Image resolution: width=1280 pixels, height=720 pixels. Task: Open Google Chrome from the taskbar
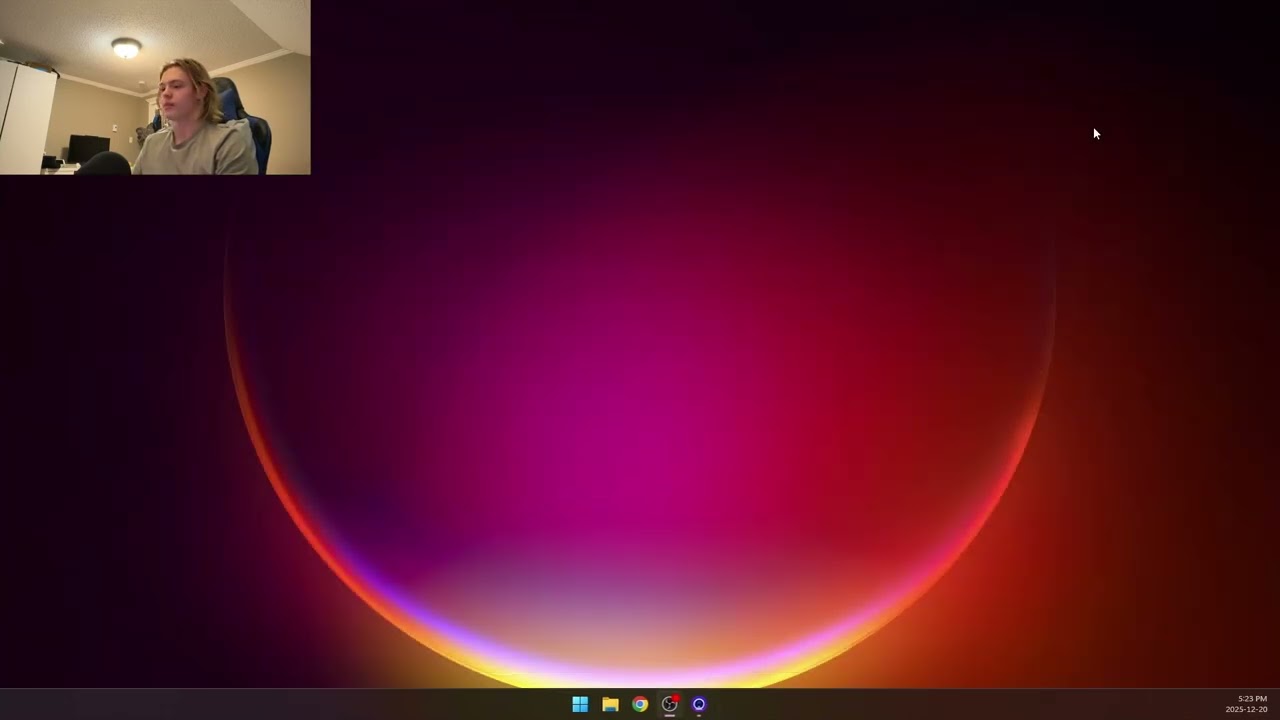pos(640,704)
